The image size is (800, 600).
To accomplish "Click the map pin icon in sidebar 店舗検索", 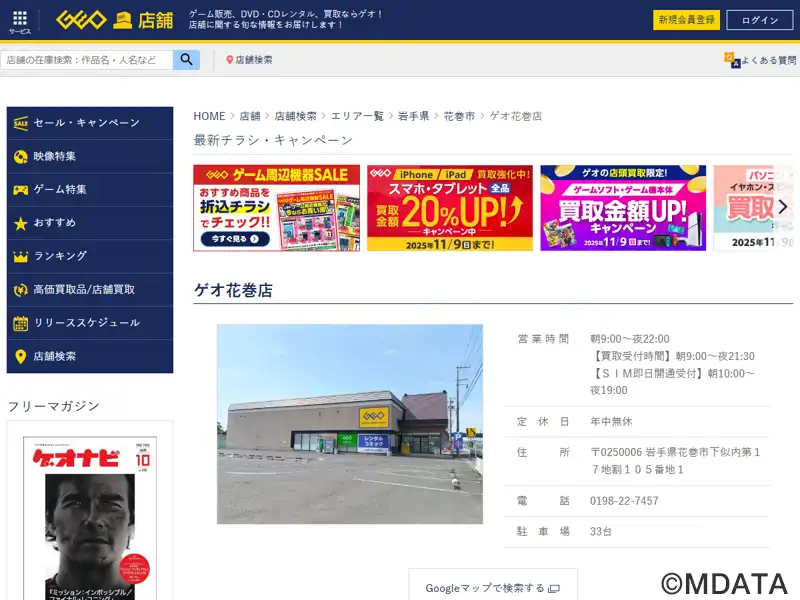I will coord(20,357).
